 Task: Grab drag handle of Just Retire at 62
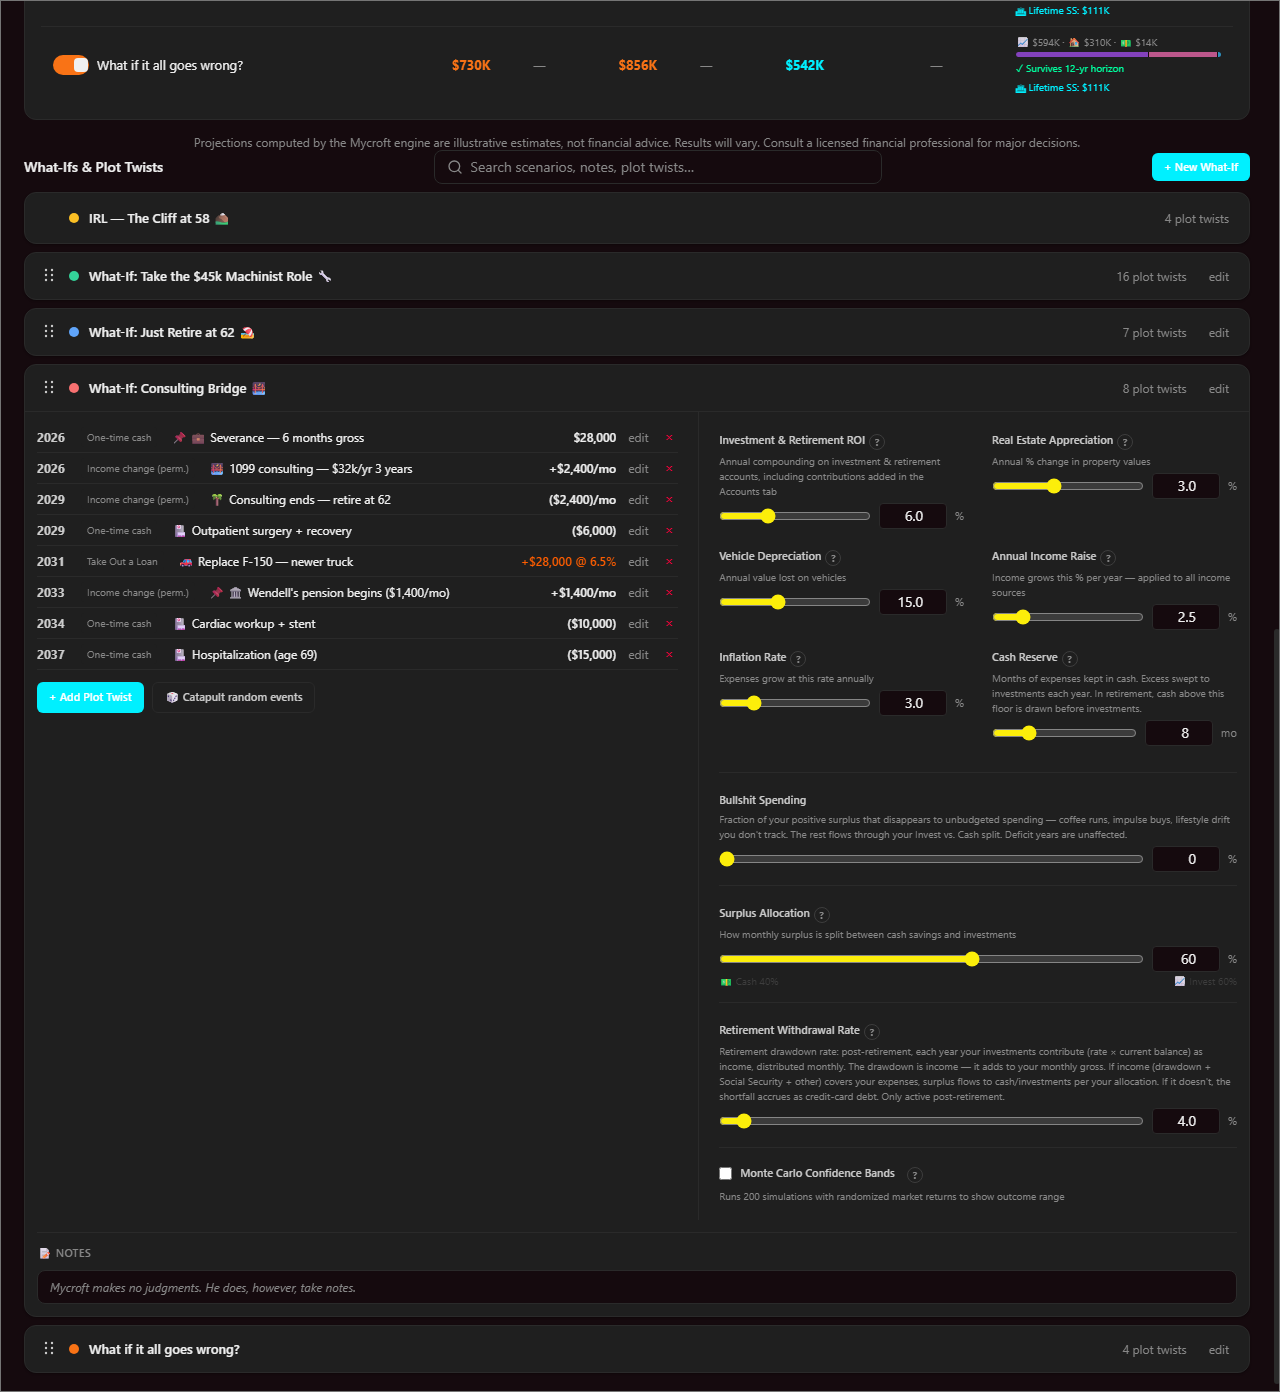(x=49, y=331)
